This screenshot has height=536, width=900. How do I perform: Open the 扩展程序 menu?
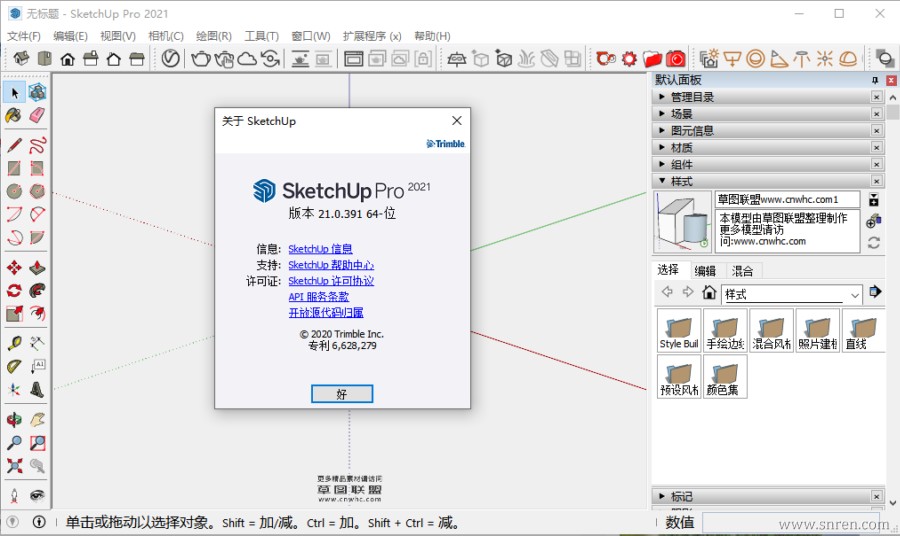point(372,36)
